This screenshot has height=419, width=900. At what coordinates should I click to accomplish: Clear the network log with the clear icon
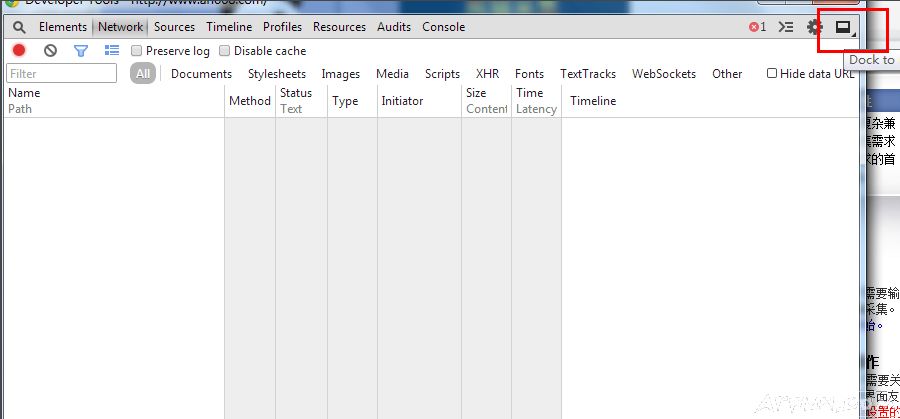(x=50, y=50)
